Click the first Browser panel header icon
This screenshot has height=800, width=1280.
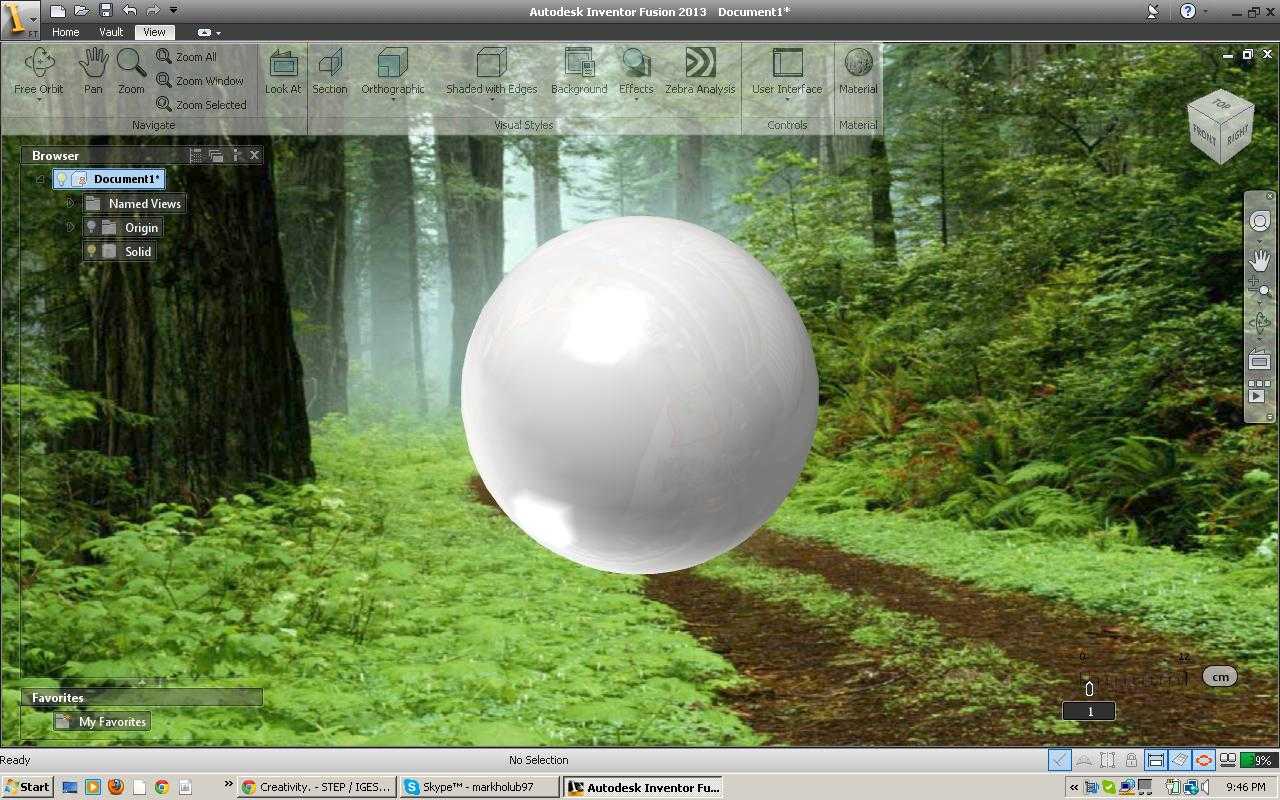[196, 155]
